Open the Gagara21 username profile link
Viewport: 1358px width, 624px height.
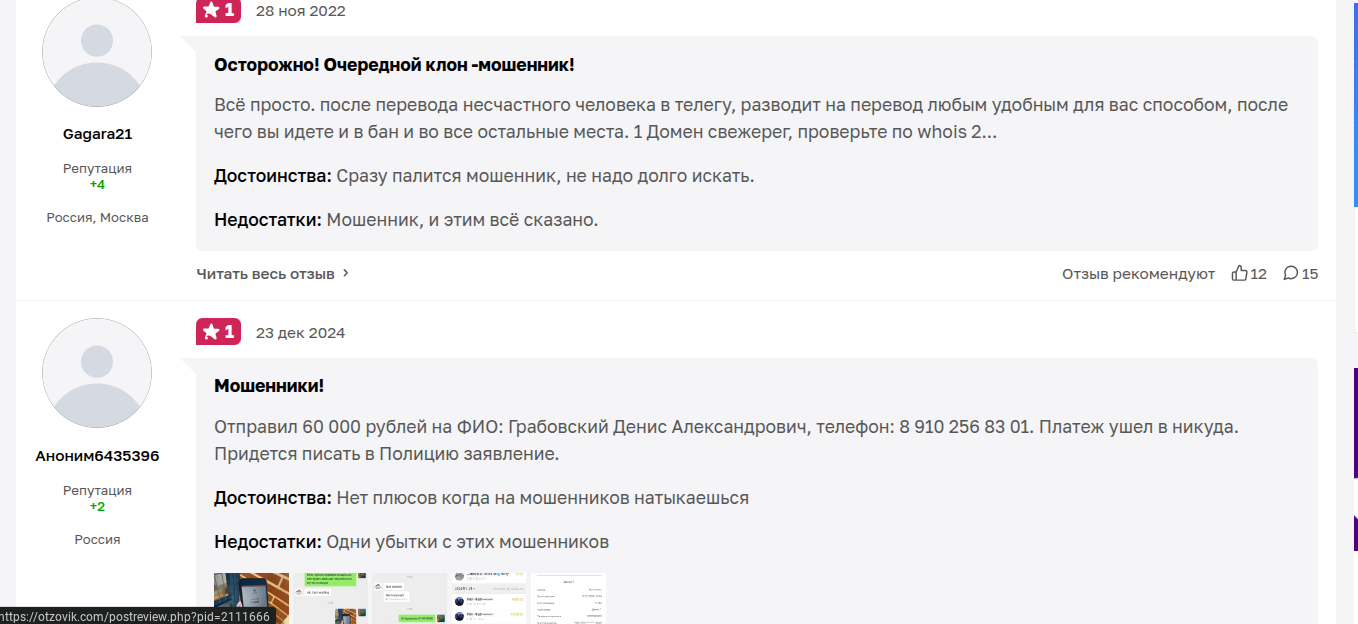click(x=97, y=134)
